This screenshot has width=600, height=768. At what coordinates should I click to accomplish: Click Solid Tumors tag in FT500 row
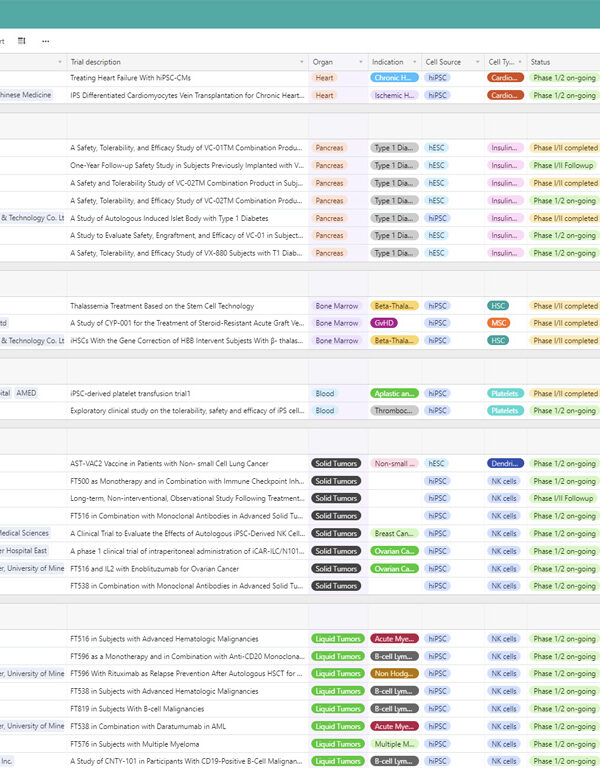tap(336, 481)
